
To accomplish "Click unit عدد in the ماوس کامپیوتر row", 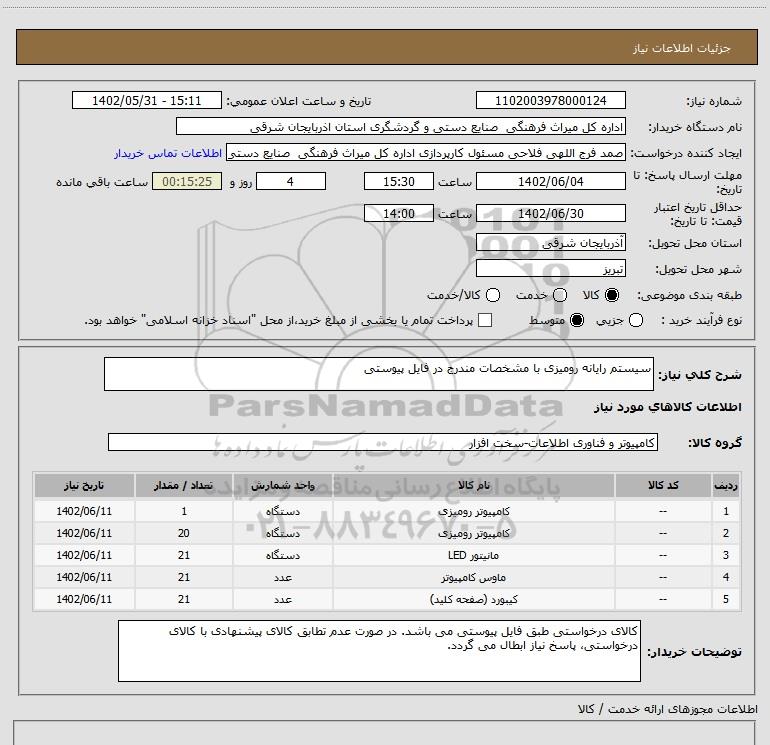I will 283,578.
